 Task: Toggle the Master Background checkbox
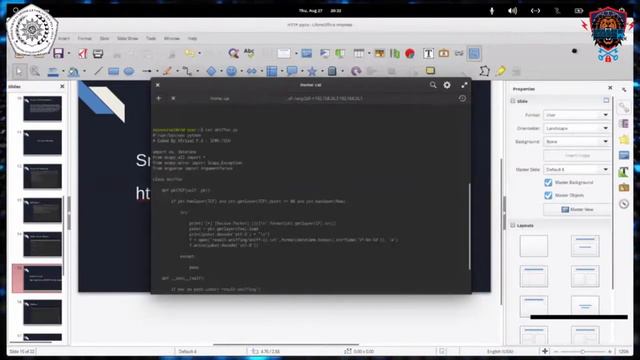[x=548, y=182]
